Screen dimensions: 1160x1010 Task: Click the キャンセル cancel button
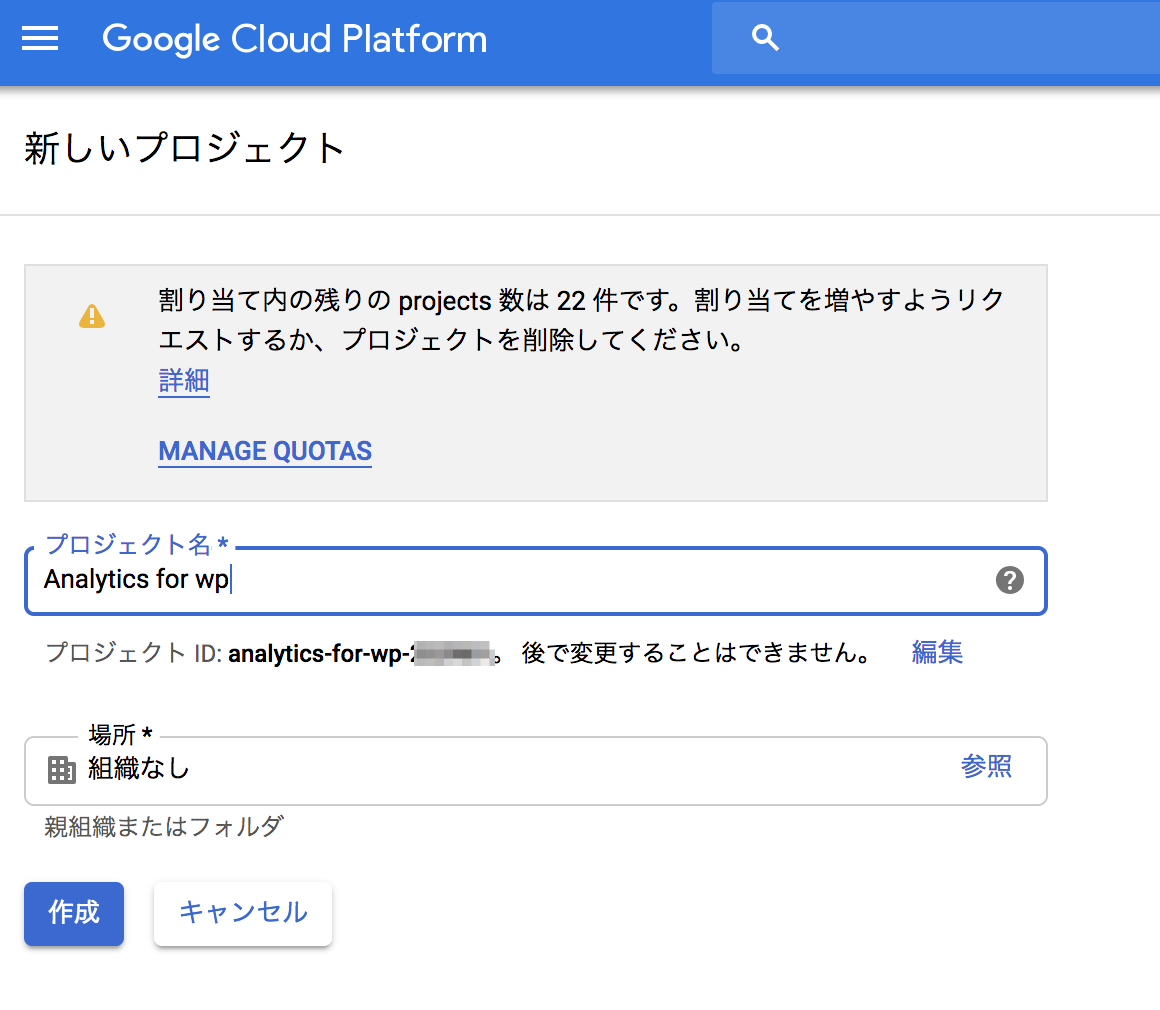(x=243, y=913)
